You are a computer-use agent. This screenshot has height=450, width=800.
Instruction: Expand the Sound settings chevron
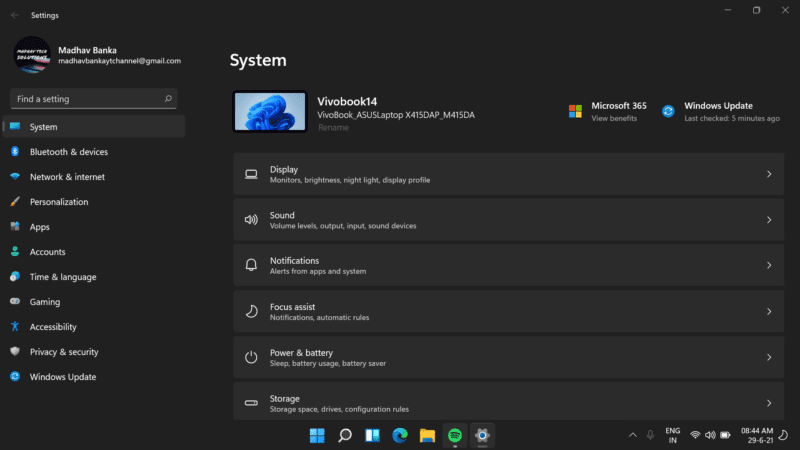[768, 220]
